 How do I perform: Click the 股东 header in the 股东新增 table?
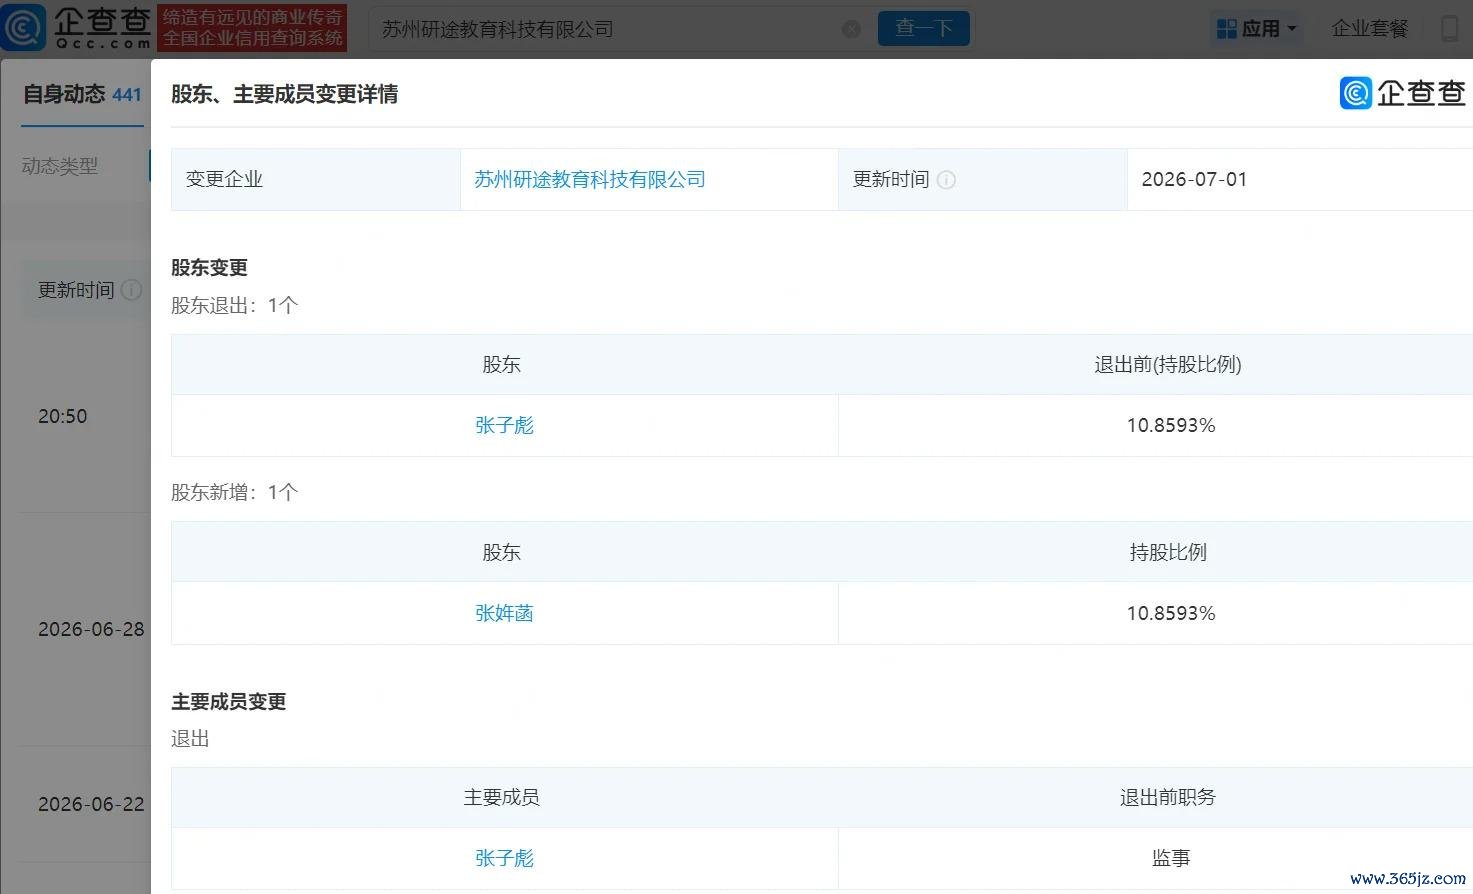tap(501, 552)
